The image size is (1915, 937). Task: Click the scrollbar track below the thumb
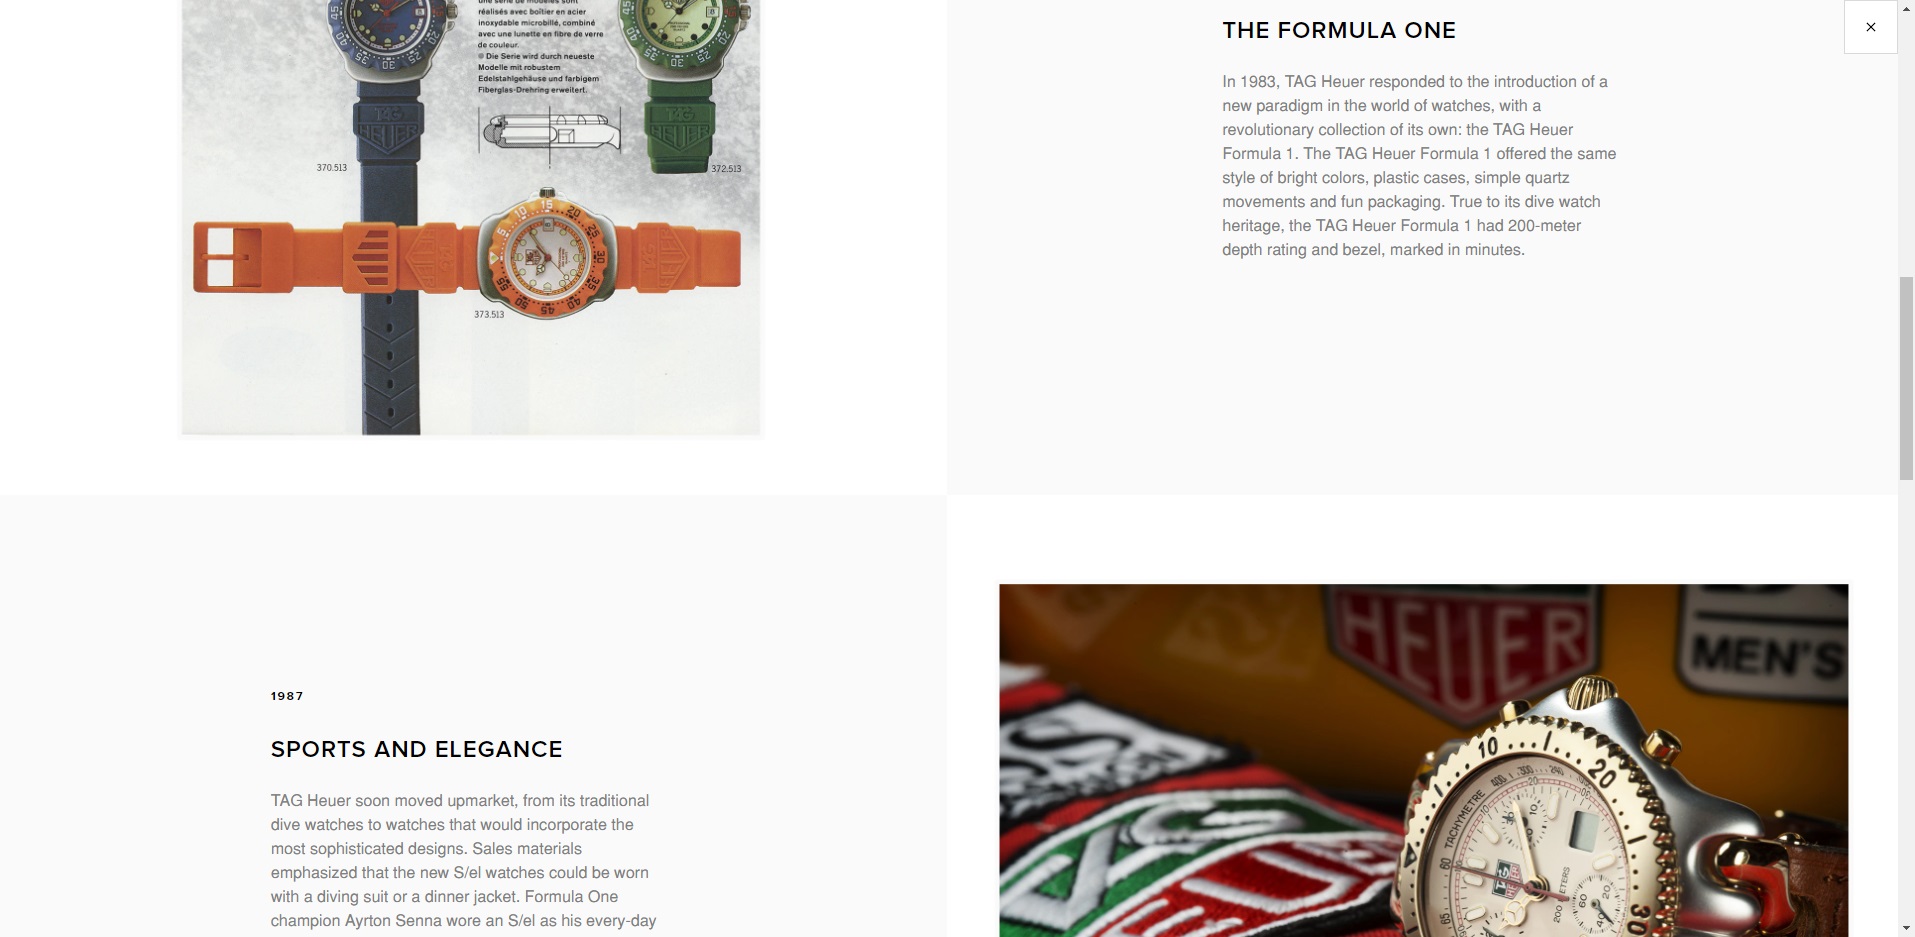pos(1906,700)
